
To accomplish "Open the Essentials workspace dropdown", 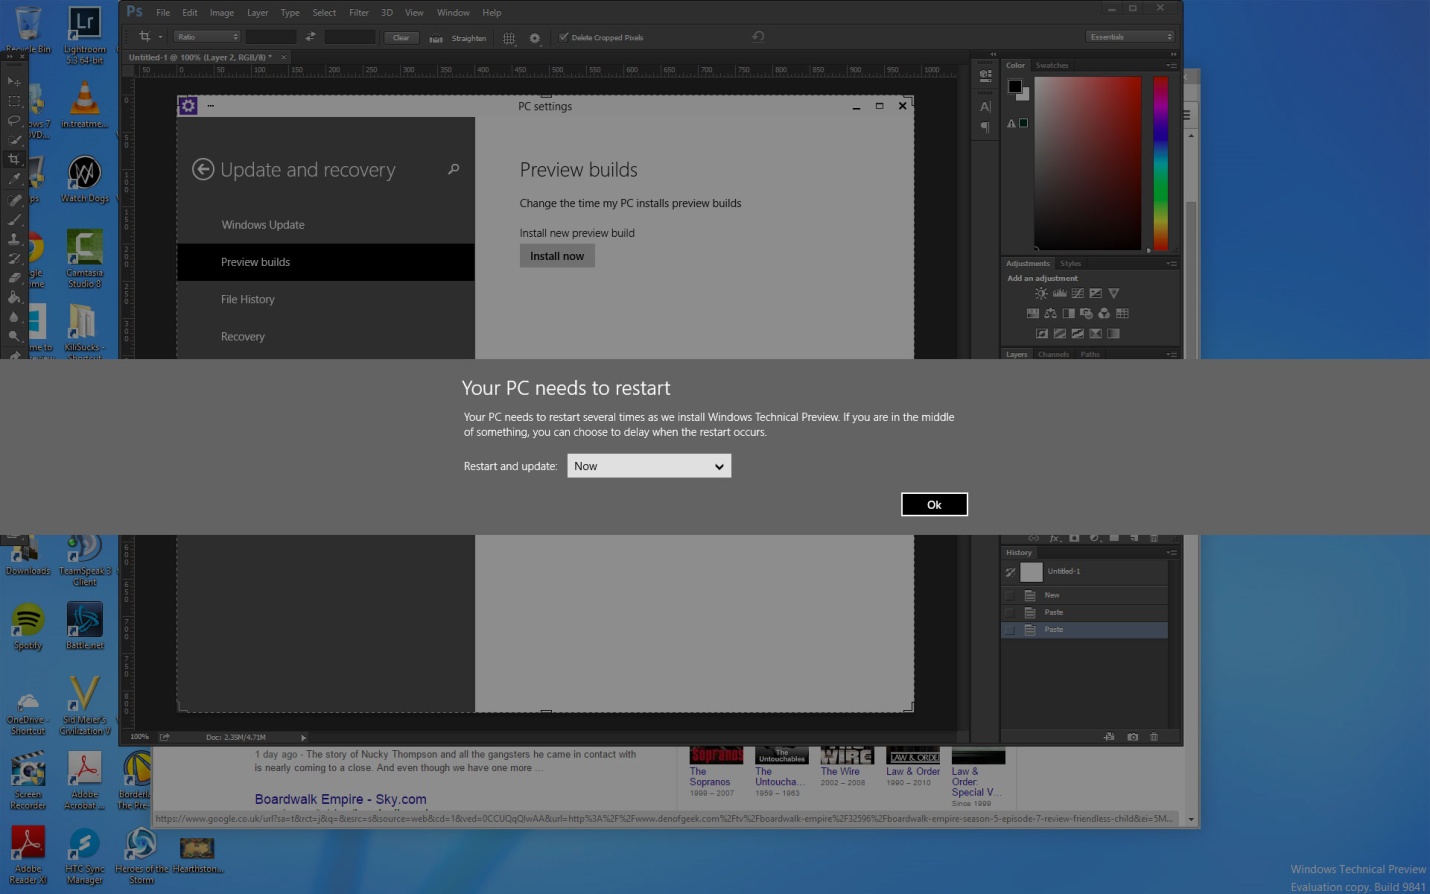I will tap(1130, 37).
